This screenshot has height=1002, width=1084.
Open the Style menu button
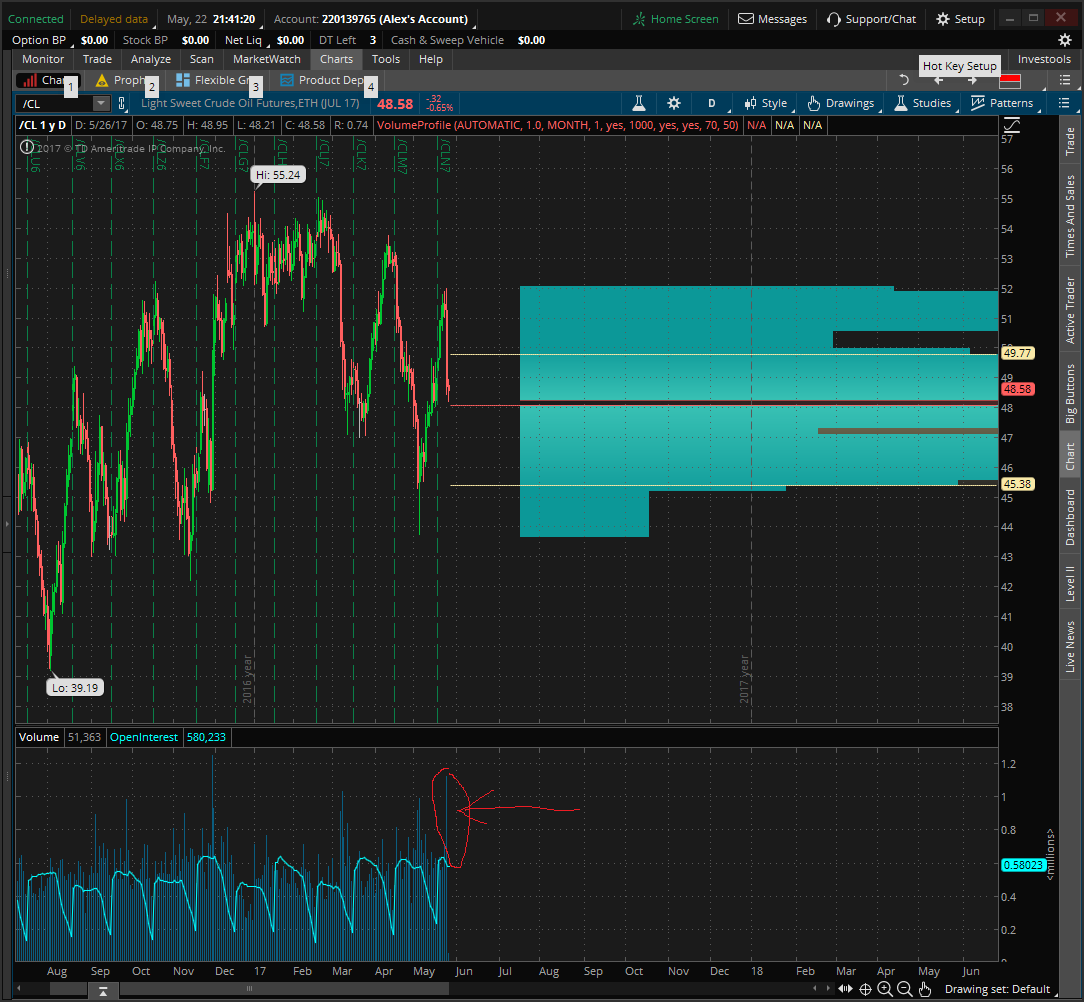(766, 103)
